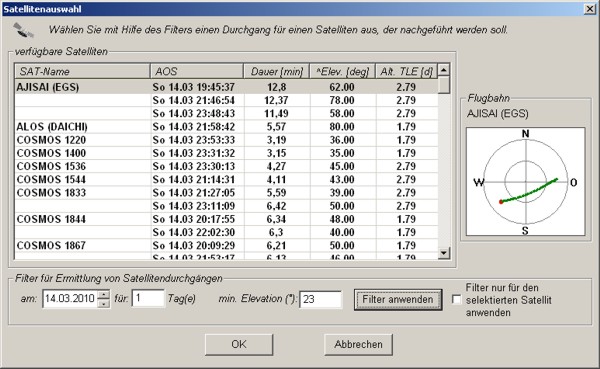Click the AOS cell So 14.03 21:27:05
The height and width of the screenshot is (369, 600).
194,193
